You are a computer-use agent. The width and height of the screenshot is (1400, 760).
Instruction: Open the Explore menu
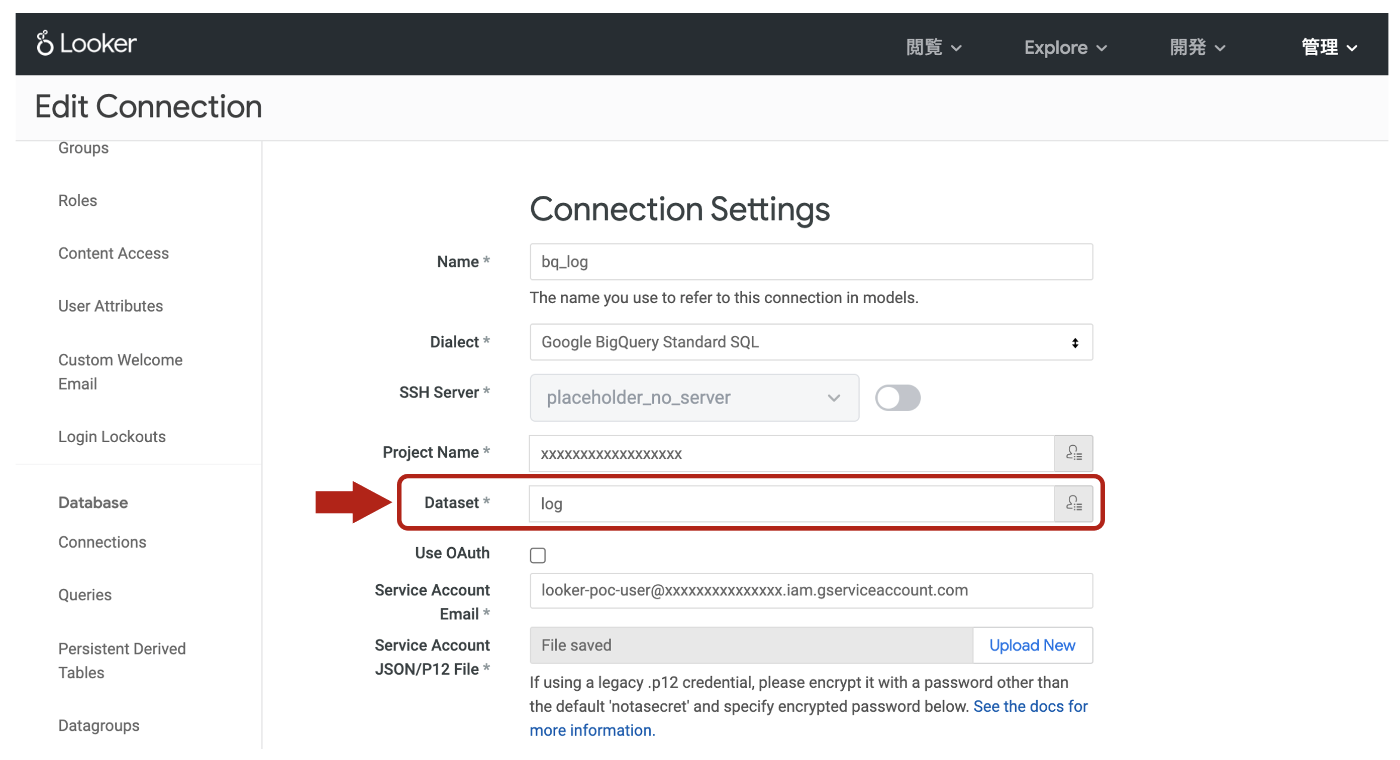1066,47
